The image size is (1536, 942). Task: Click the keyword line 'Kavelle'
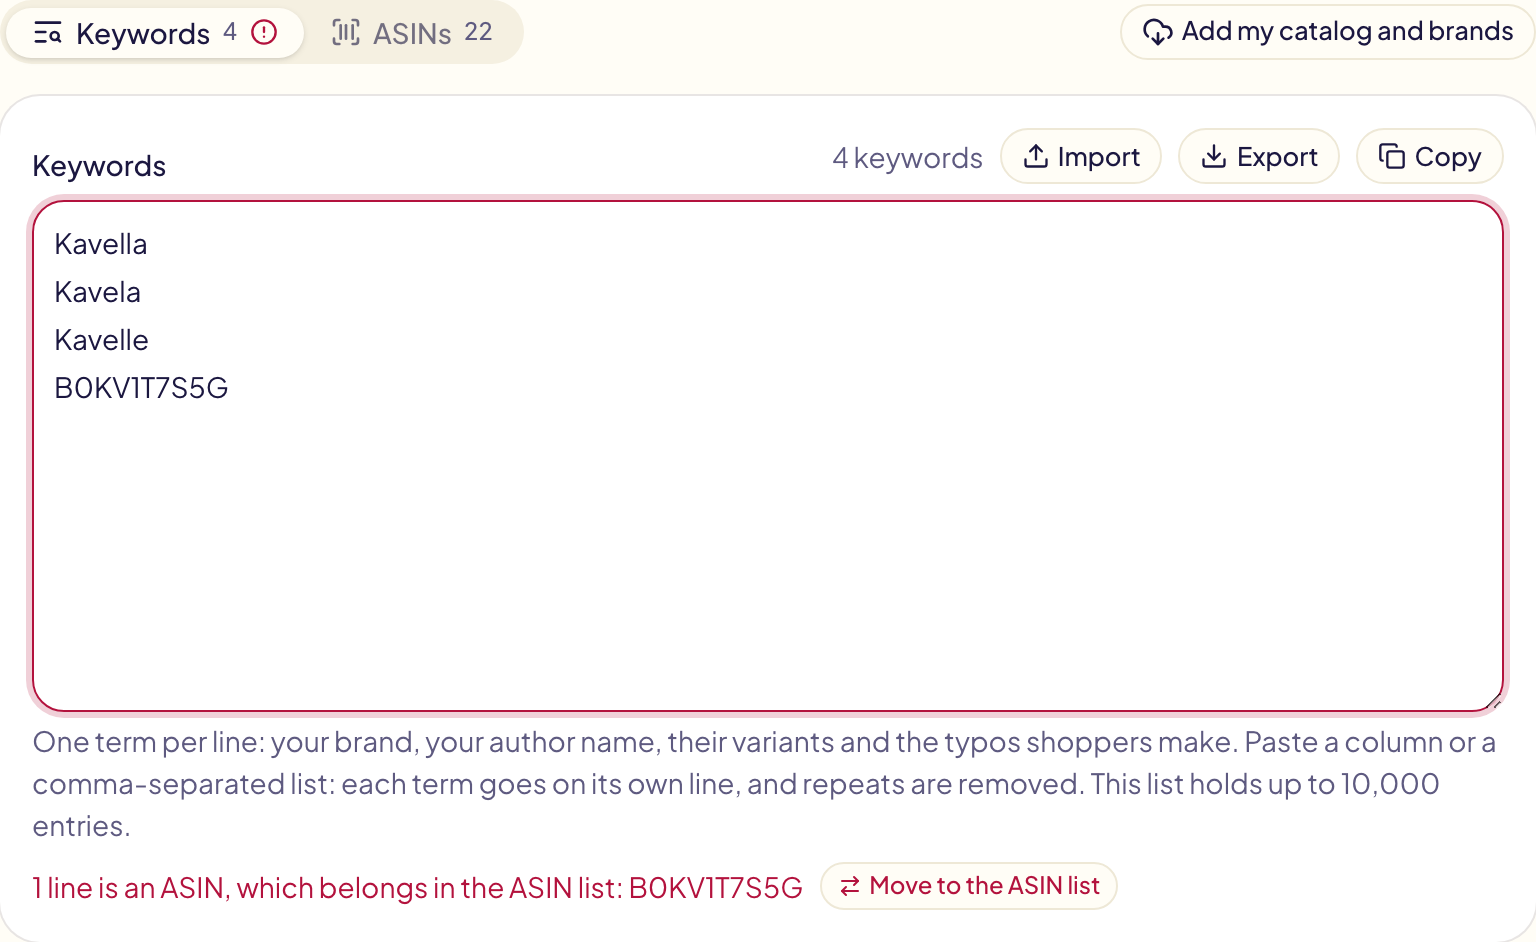tap(102, 340)
